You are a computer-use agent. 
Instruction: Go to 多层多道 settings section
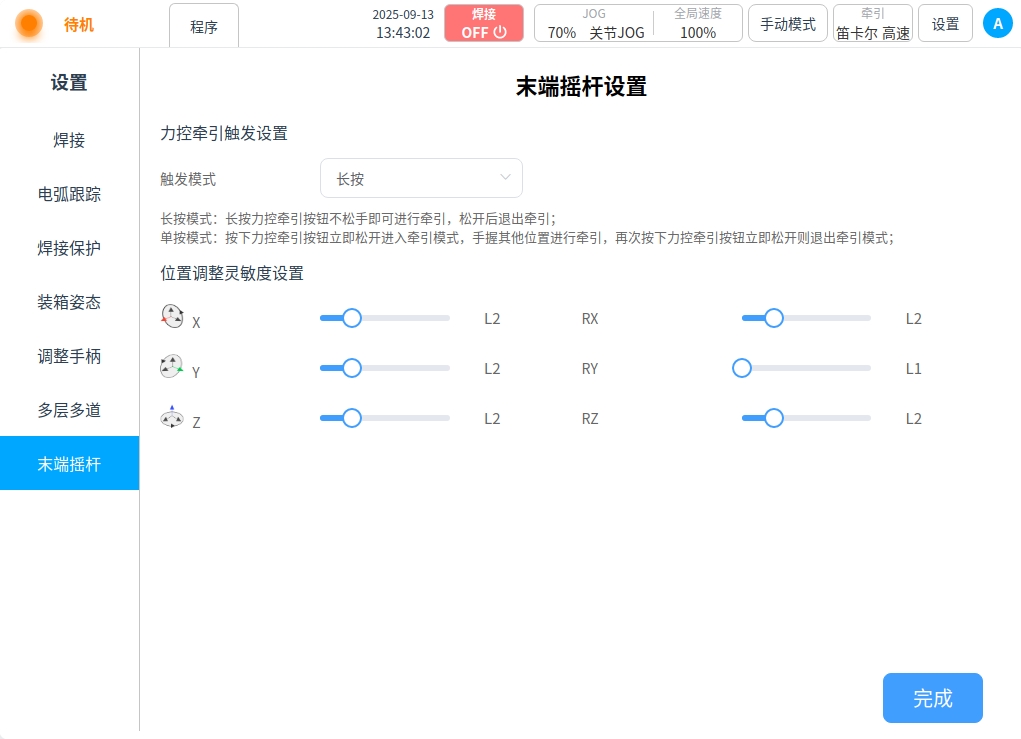click(69, 410)
